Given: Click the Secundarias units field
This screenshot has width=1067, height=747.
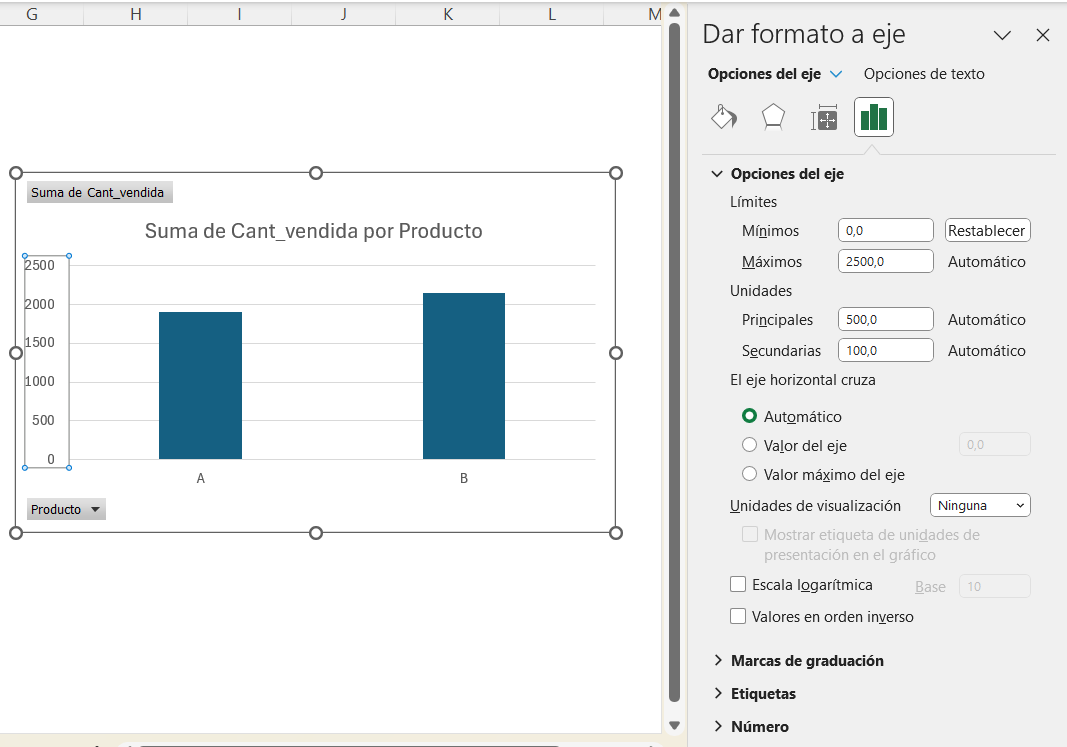Looking at the screenshot, I should 885,350.
